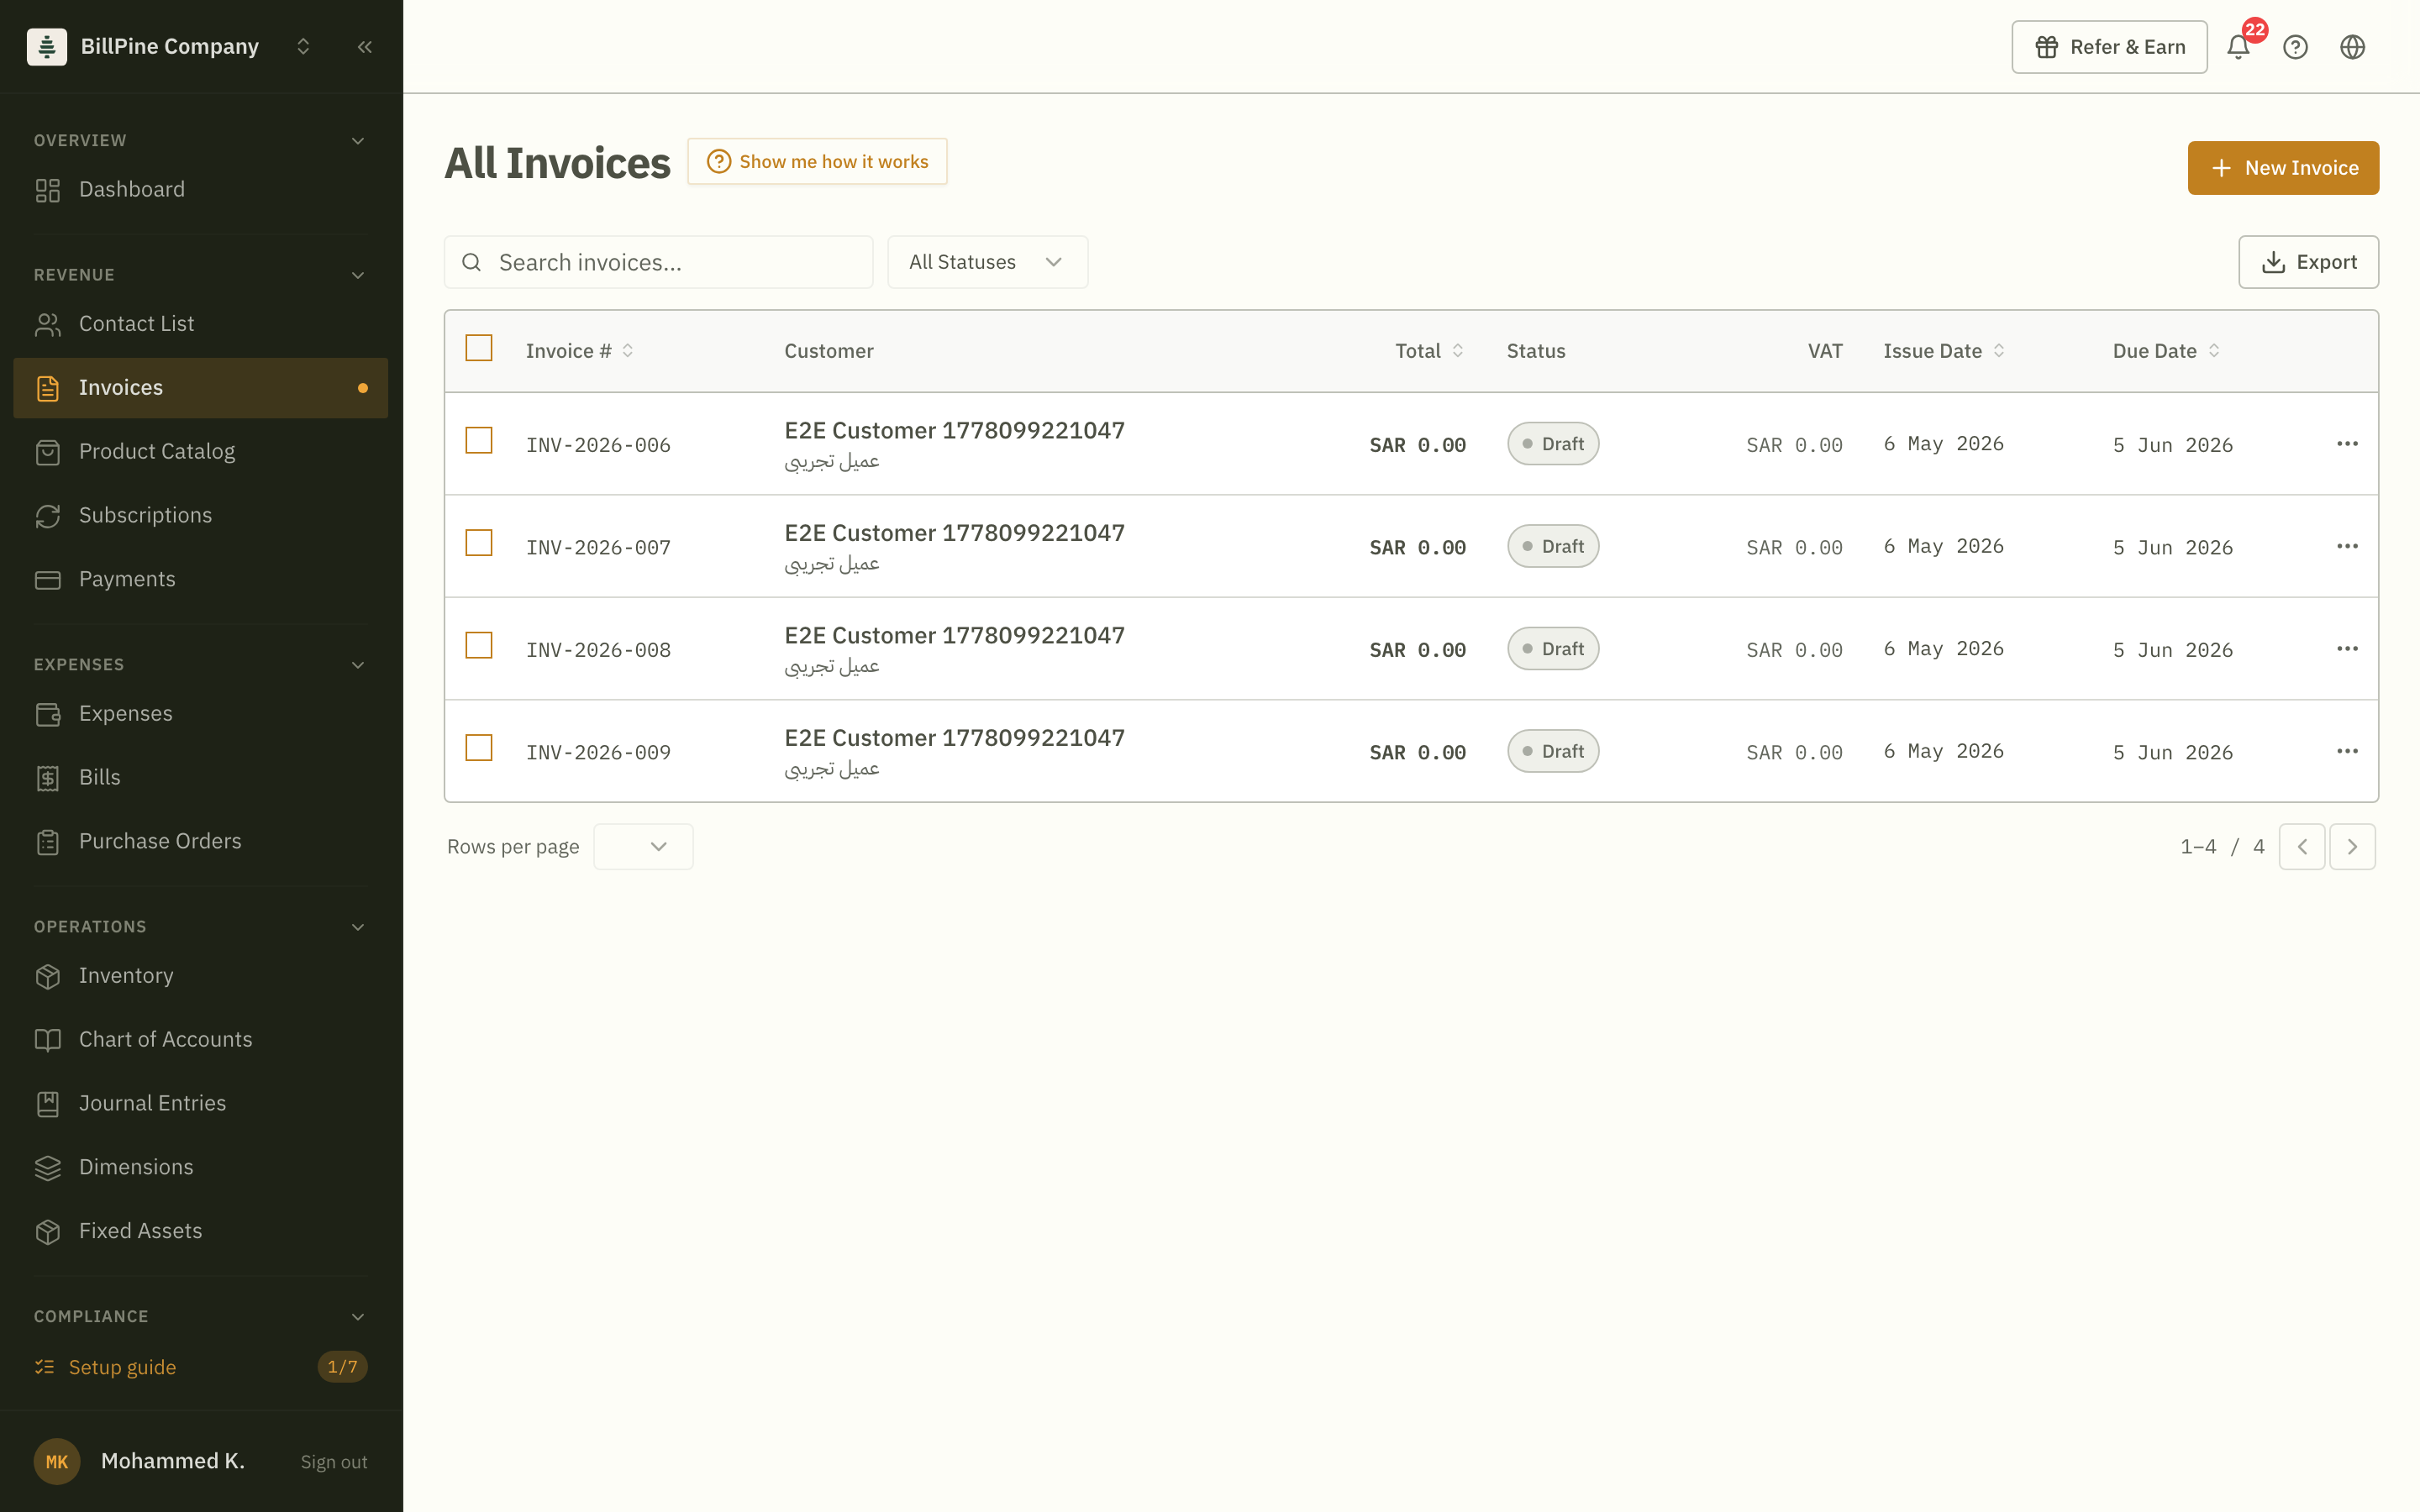Open the All Statuses filter dropdown
This screenshot has height=1512, width=2420.
[x=987, y=262]
